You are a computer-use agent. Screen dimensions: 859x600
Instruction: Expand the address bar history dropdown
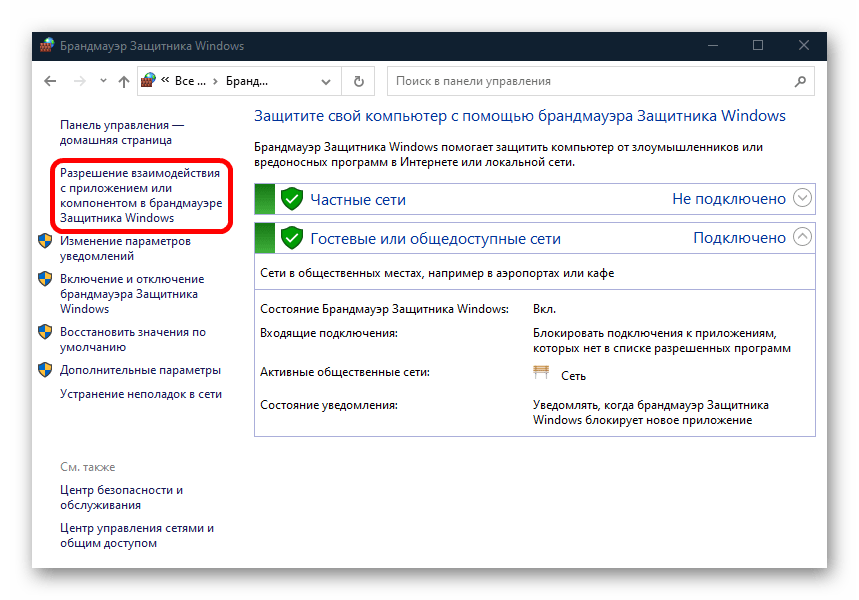(x=326, y=82)
